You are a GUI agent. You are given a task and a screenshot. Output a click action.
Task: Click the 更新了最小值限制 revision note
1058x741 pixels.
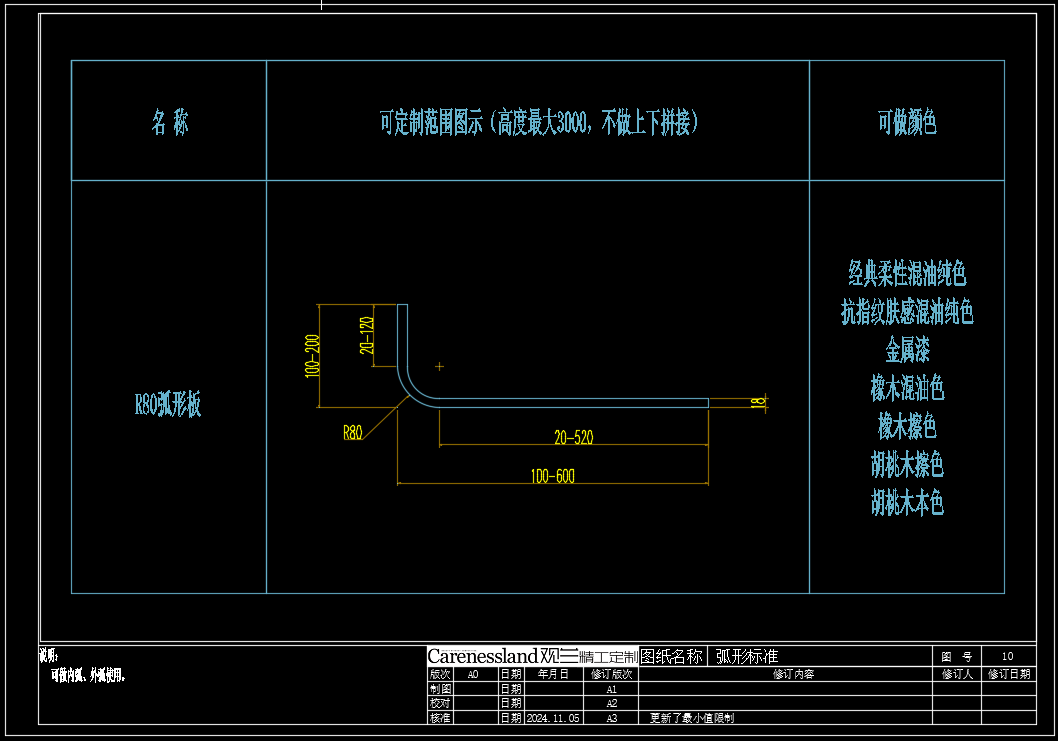coord(693,718)
